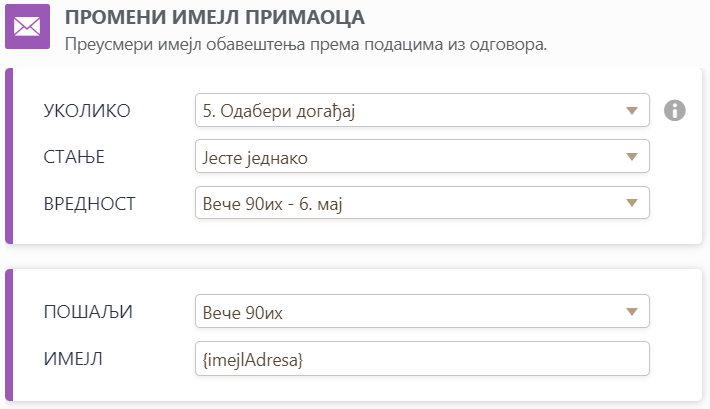Image resolution: width=710 pixels, height=409 pixels.
Task: Click the gray info icon
Action: [x=675, y=110]
